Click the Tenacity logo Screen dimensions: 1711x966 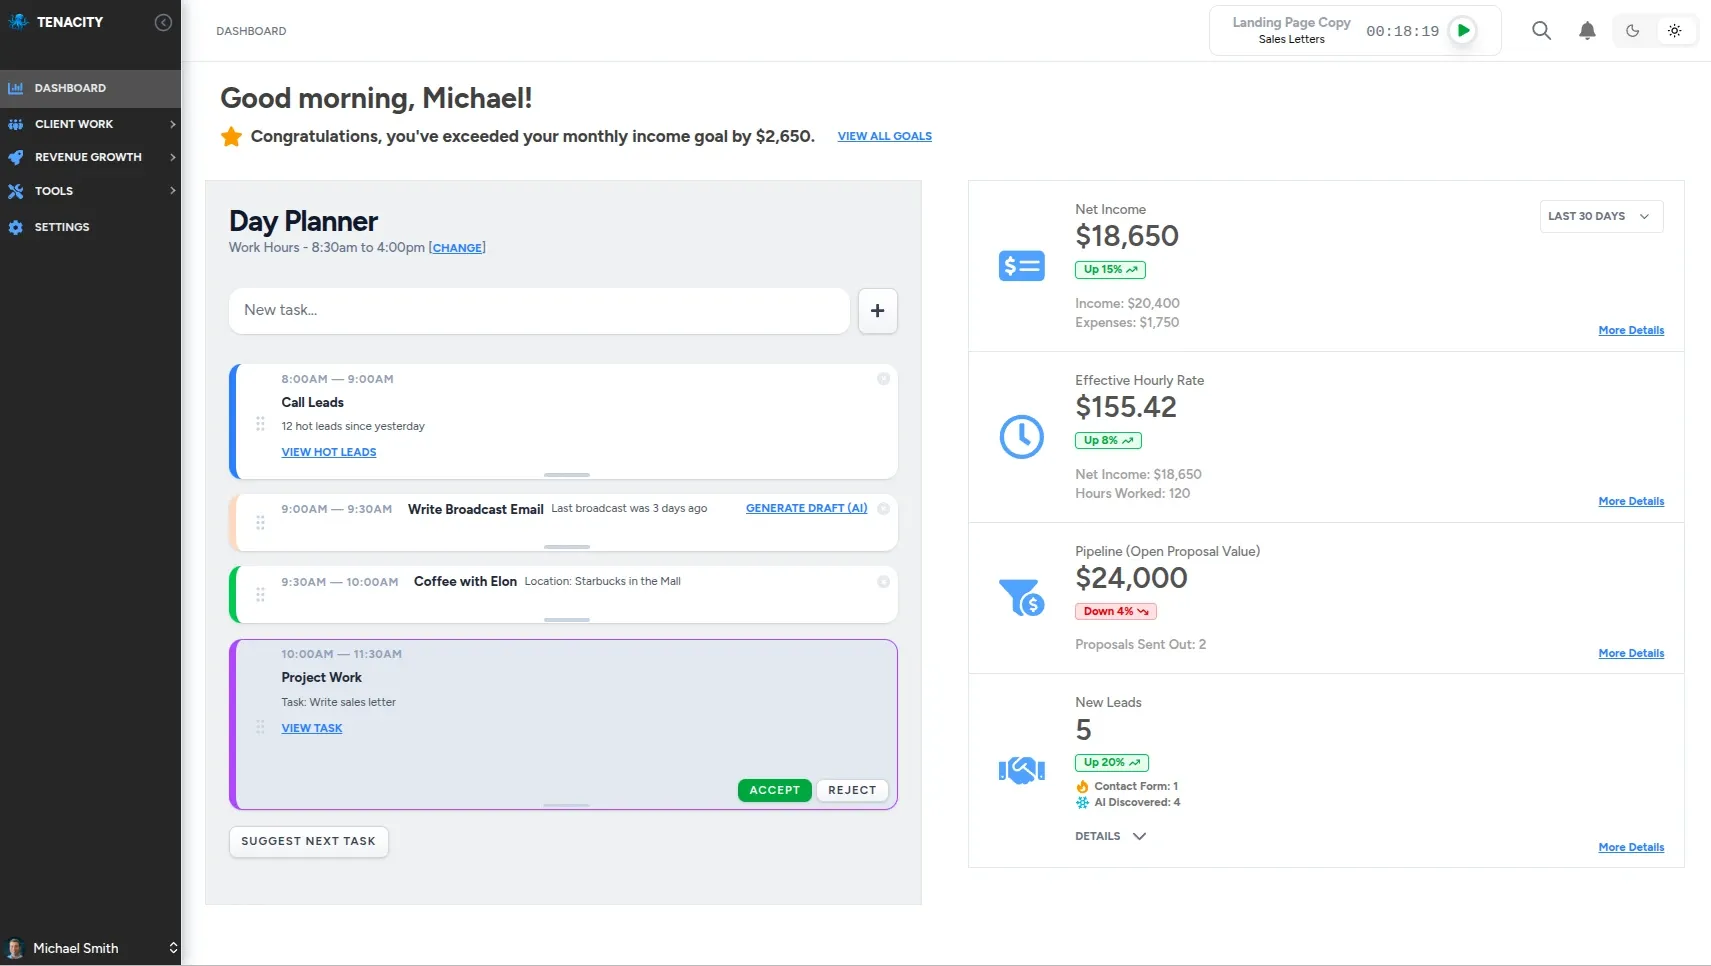tap(18, 21)
